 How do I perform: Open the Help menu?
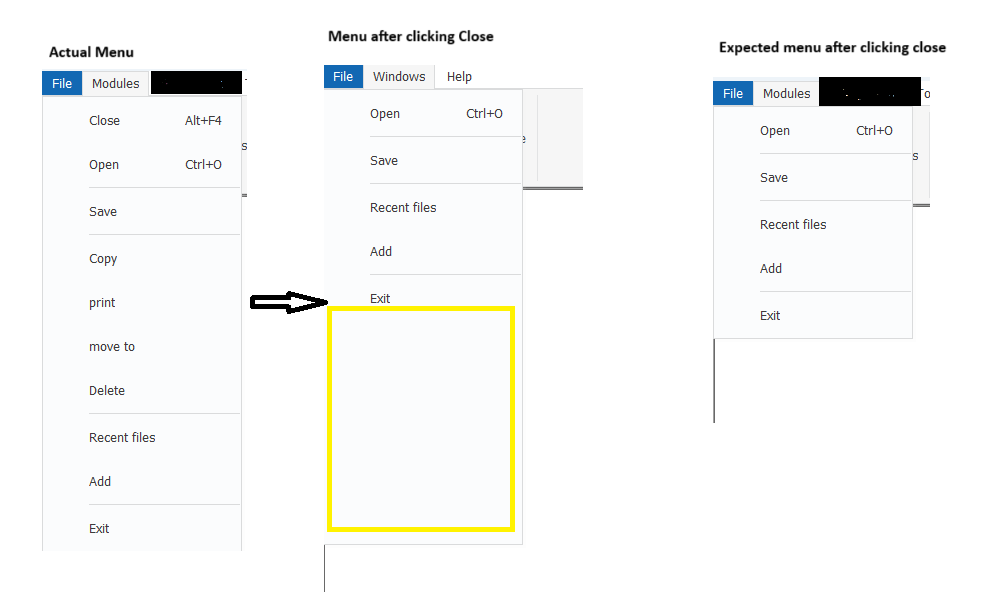pyautogui.click(x=459, y=76)
